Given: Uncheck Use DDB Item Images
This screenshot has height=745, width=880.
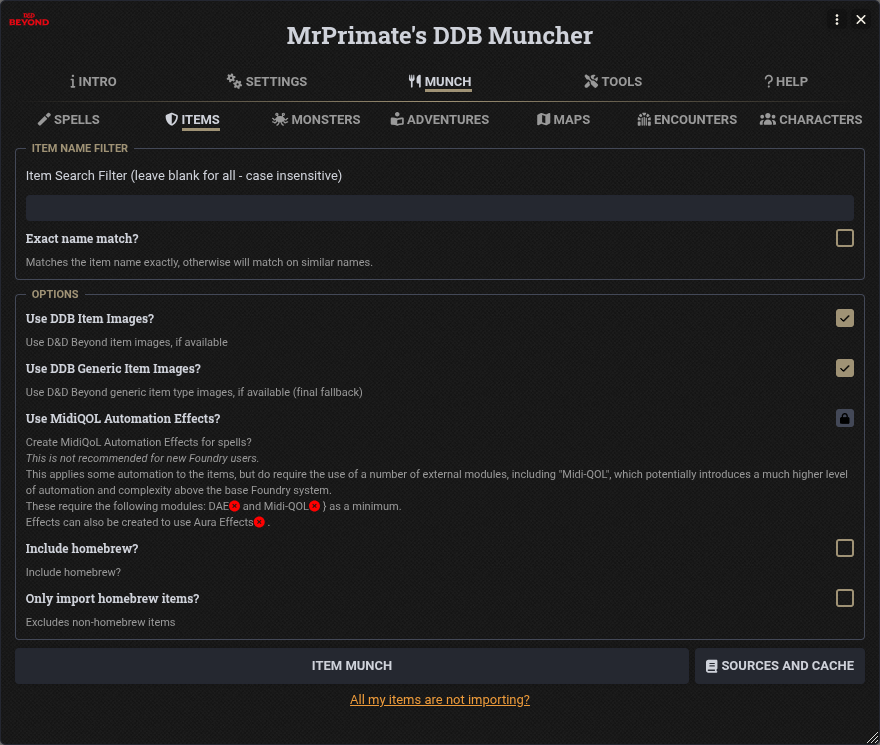Looking at the screenshot, I should click(845, 318).
